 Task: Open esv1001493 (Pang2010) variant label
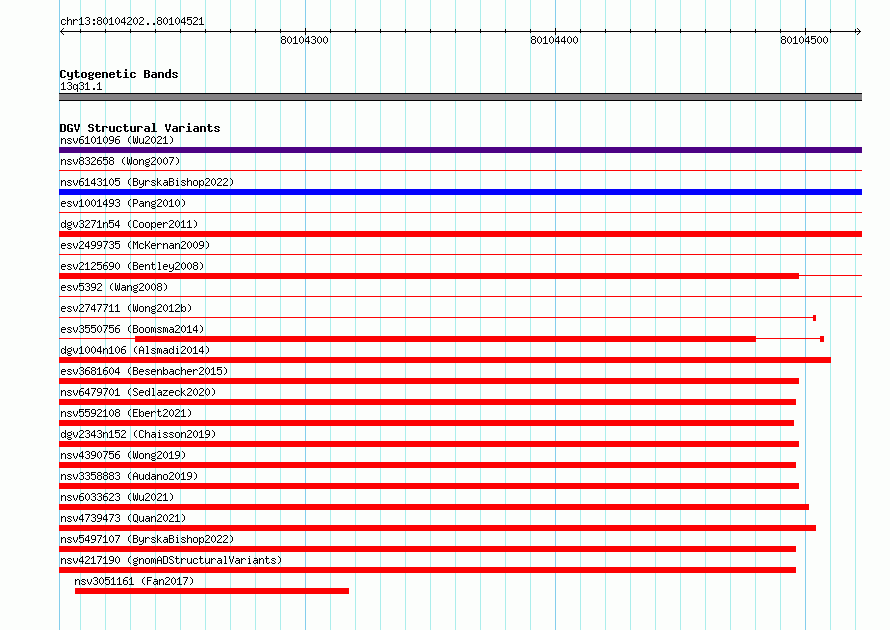coord(123,203)
